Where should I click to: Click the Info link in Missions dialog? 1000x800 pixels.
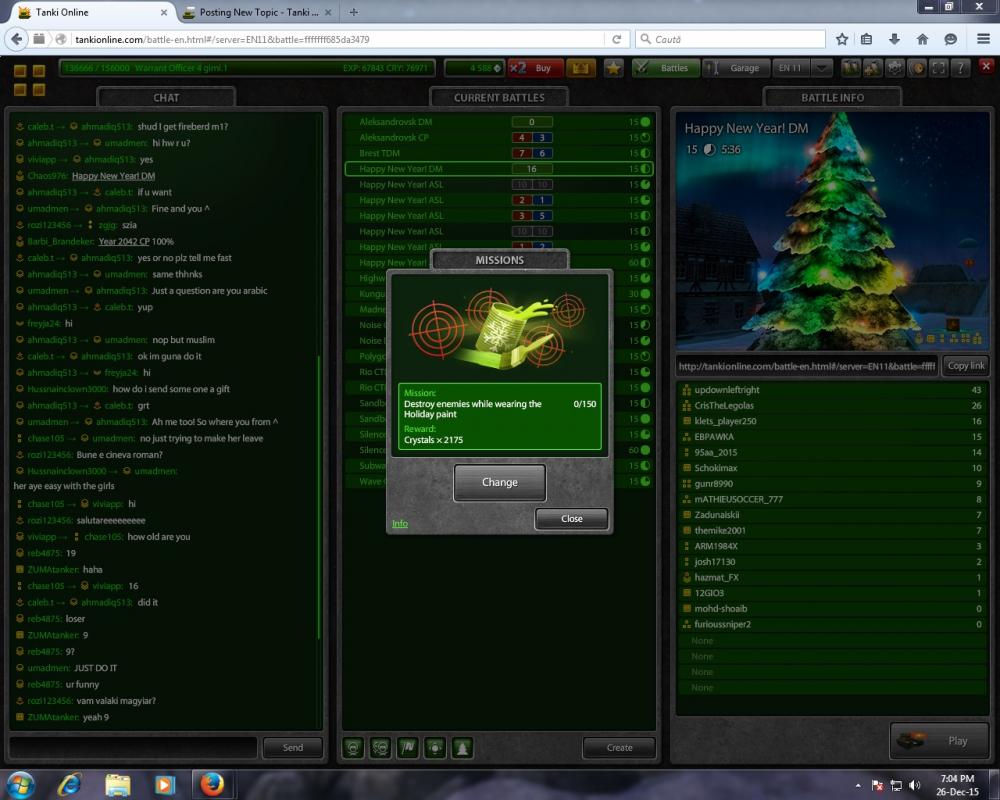tap(399, 524)
